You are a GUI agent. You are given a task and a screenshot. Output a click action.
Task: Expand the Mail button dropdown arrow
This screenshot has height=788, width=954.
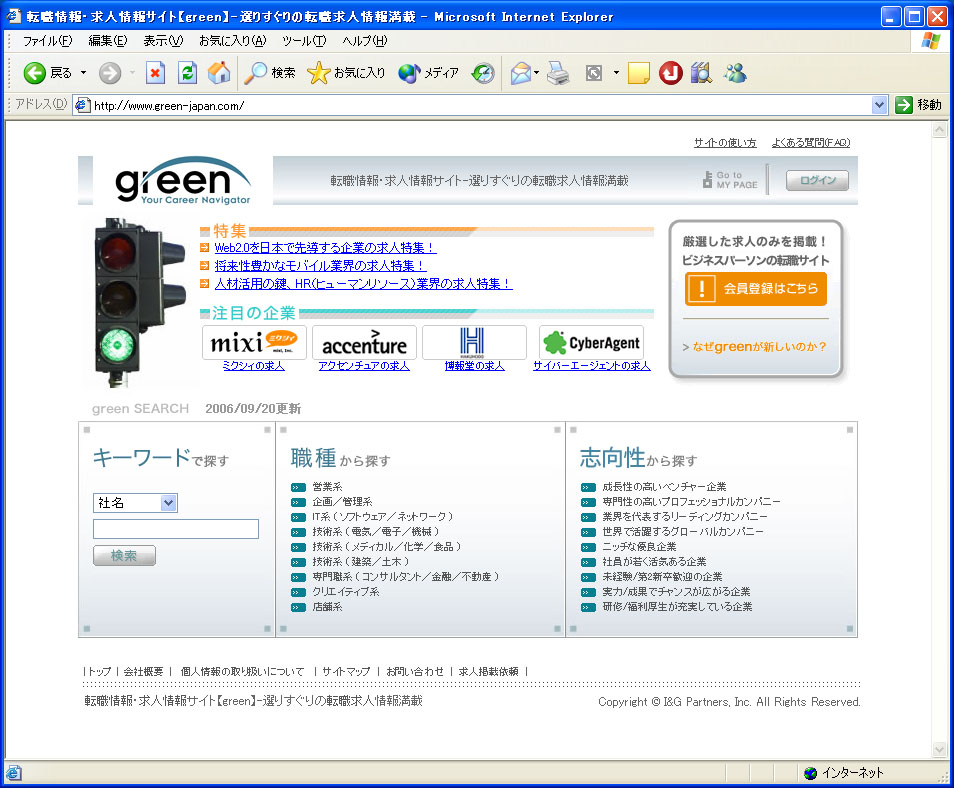[x=537, y=73]
